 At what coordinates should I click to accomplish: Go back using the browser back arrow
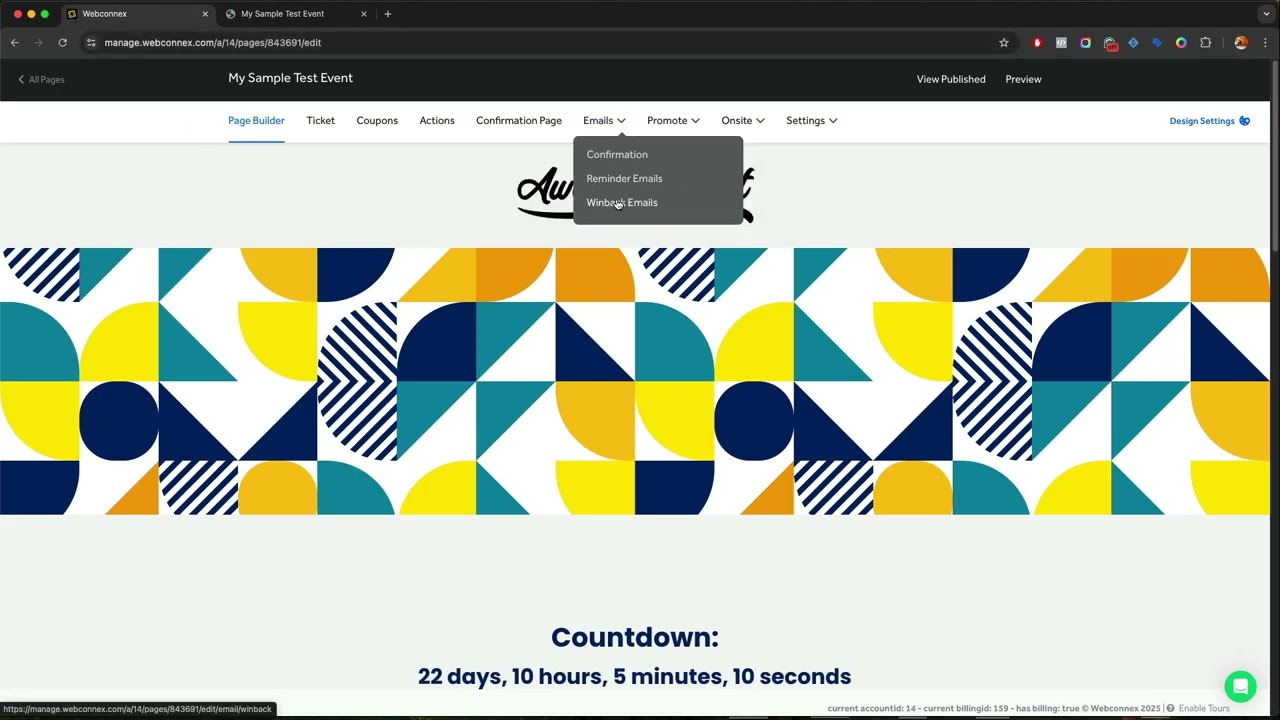15,43
